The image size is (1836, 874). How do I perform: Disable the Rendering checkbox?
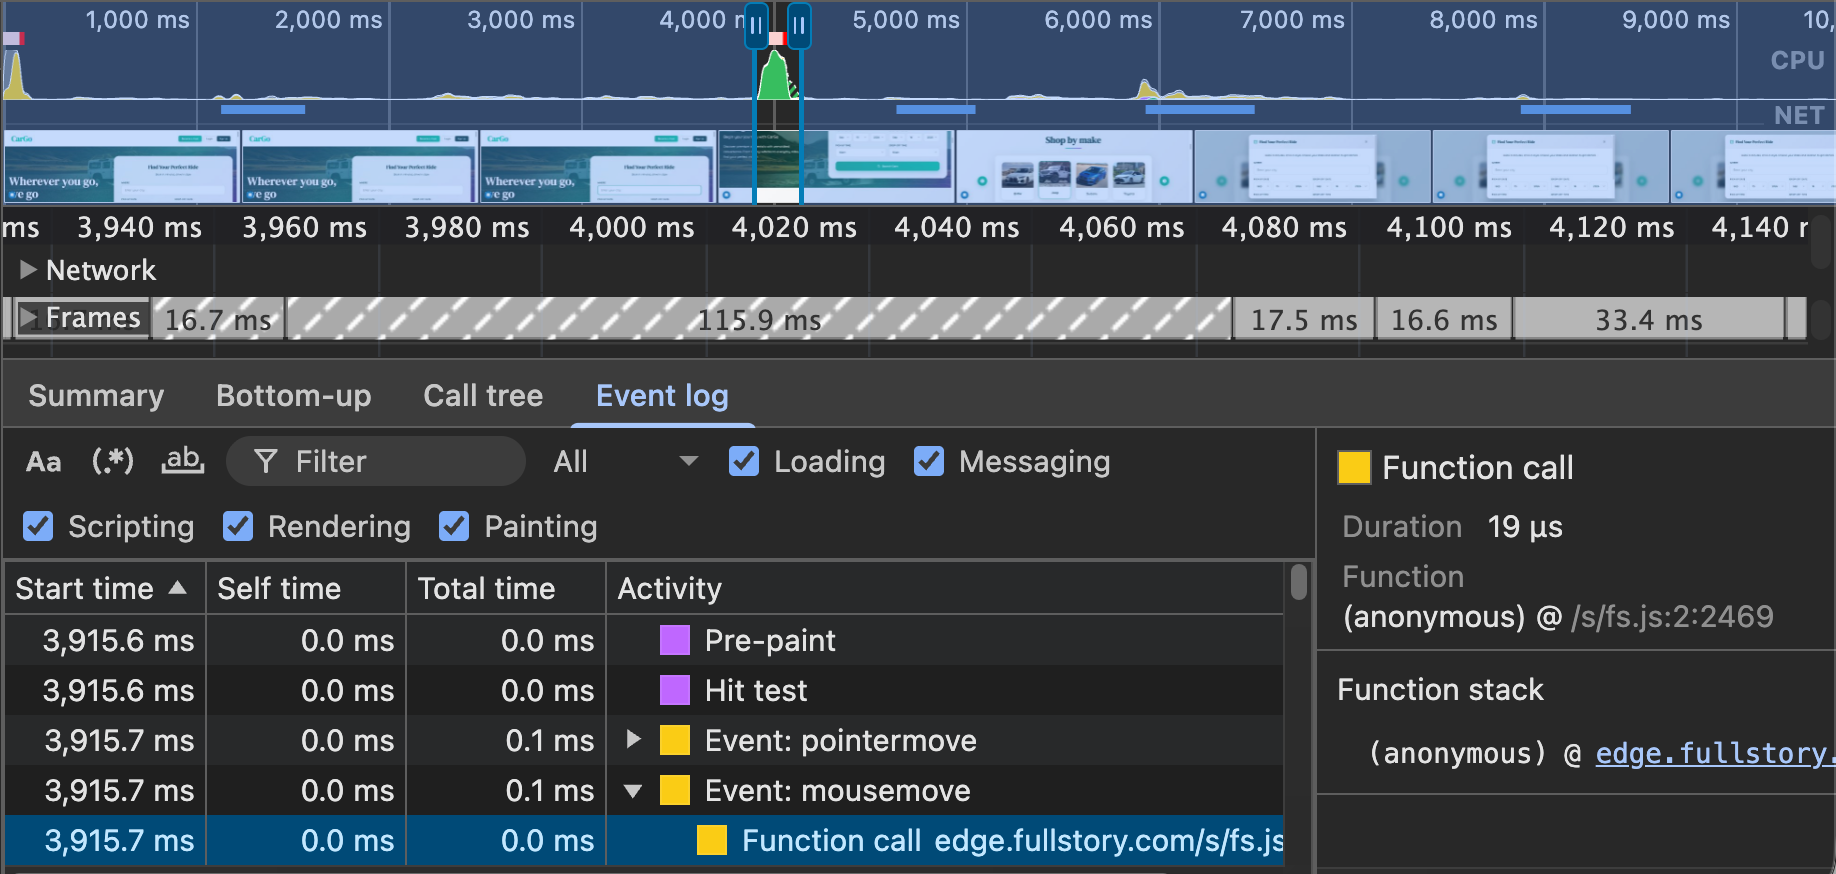click(x=238, y=526)
